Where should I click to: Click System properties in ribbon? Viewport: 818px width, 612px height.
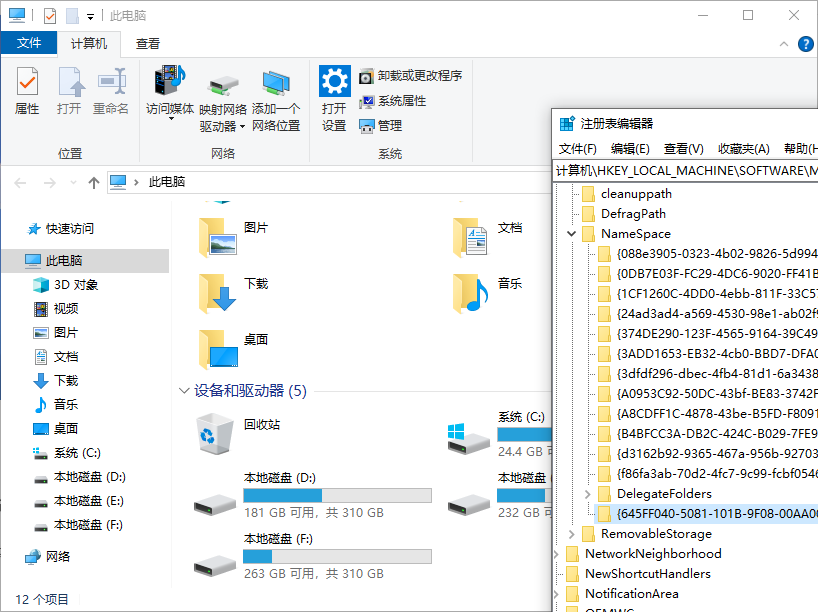tap(392, 101)
